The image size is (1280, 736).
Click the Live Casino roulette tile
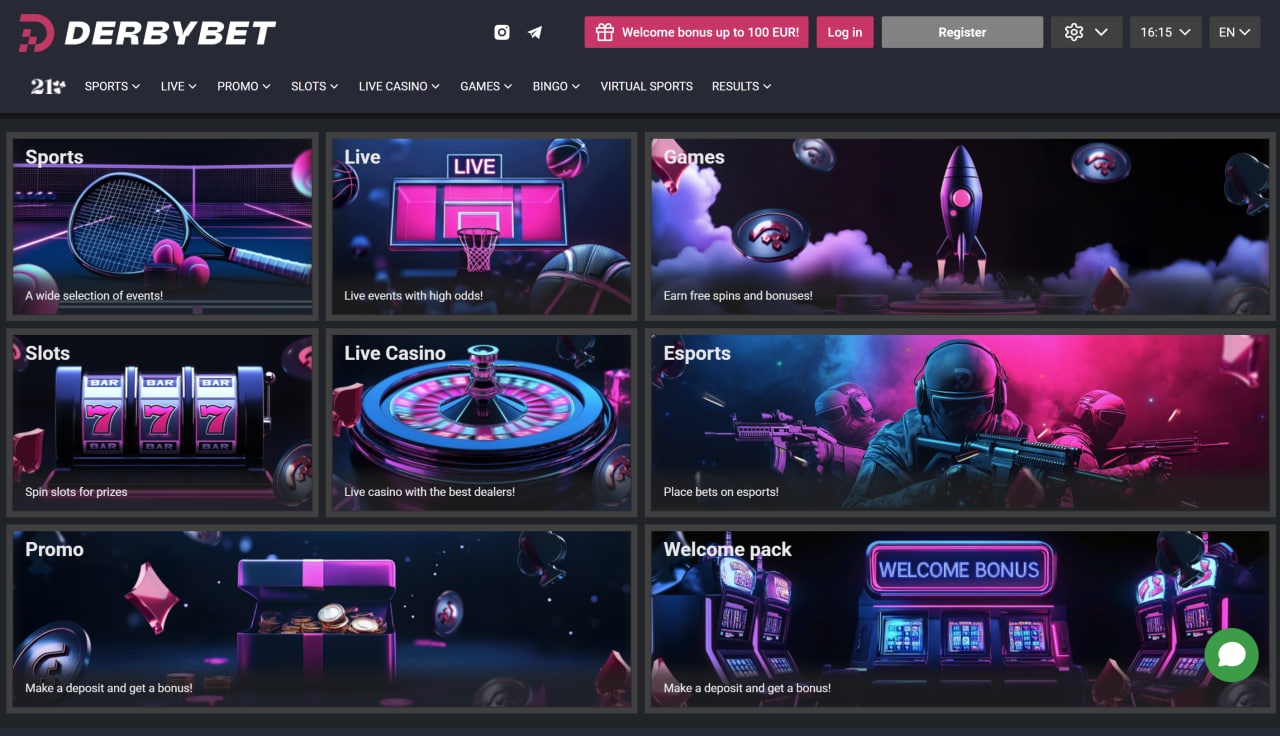(x=481, y=421)
